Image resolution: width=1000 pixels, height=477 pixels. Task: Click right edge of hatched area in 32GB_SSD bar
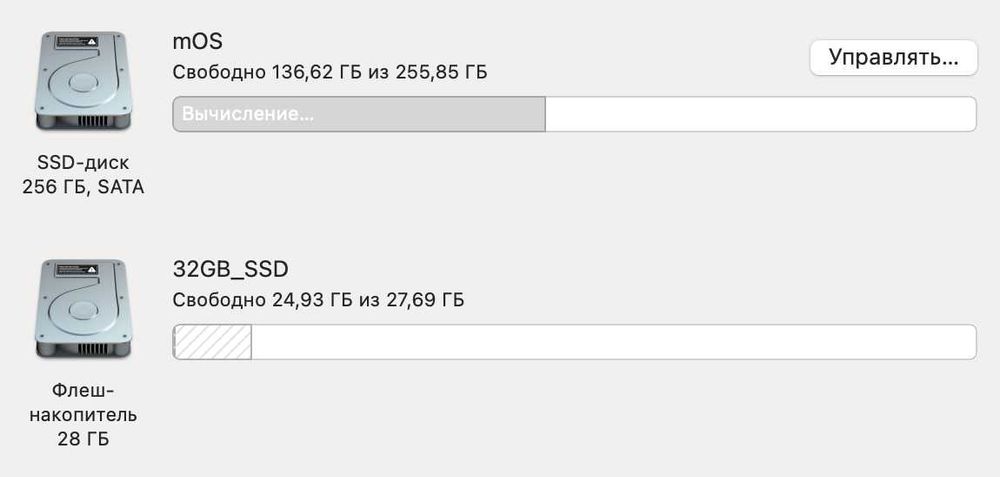pos(250,342)
